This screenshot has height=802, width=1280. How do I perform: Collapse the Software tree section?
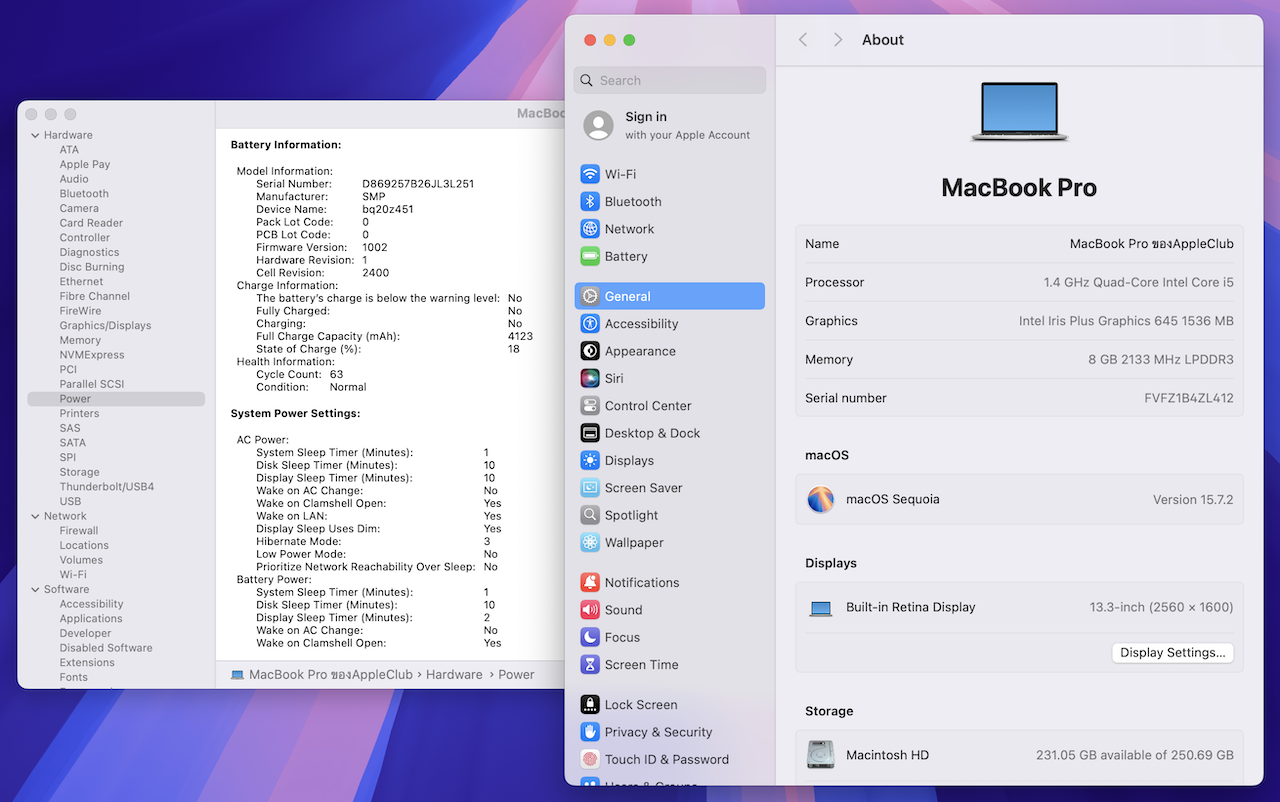pyautogui.click(x=35, y=590)
